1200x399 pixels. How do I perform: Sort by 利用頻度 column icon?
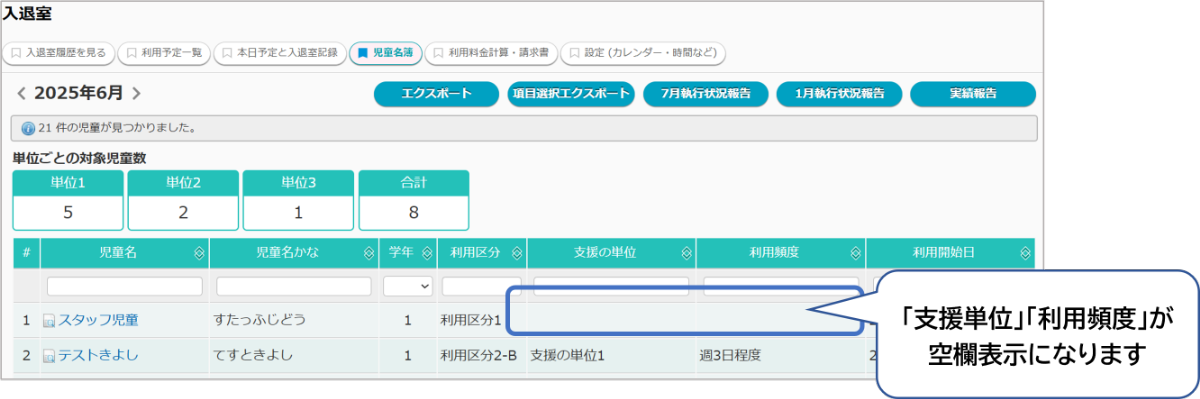click(856, 254)
